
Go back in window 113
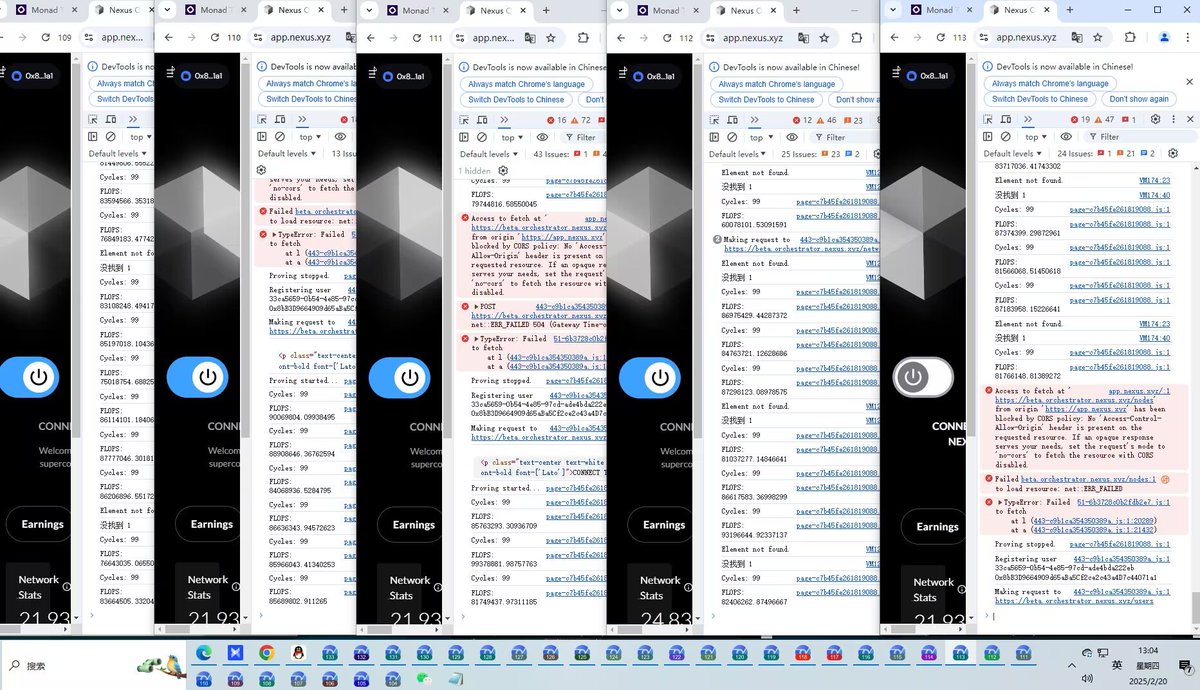pos(892,37)
